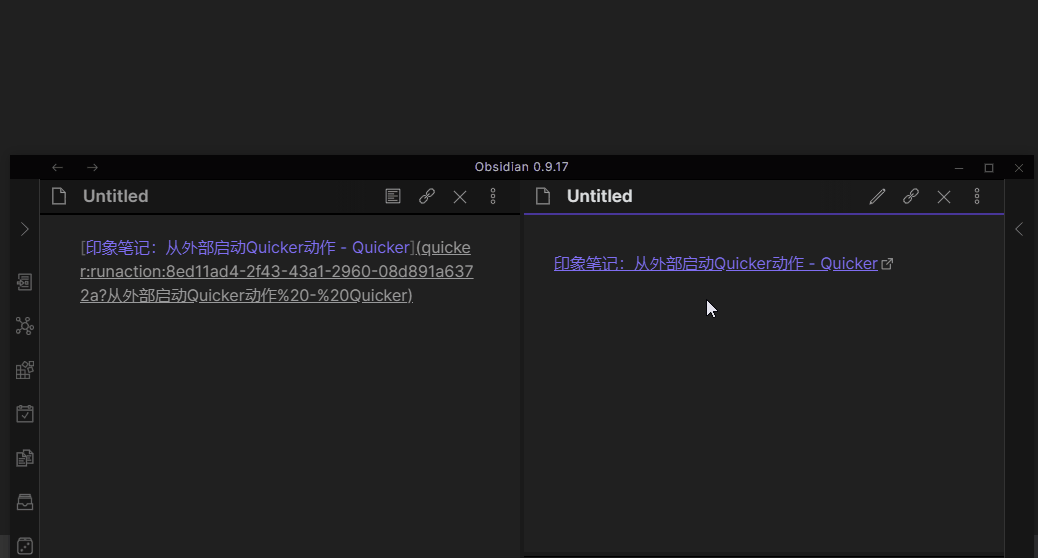Click external link icon after Quicker link
This screenshot has height=558, width=1038.
click(887, 264)
